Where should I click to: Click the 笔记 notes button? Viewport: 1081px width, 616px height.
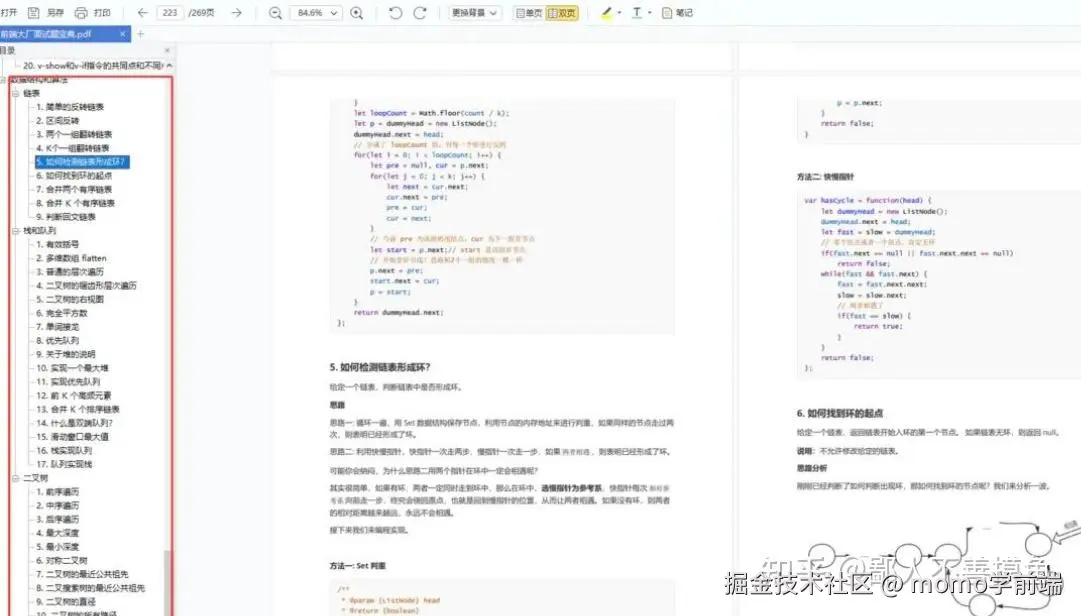[x=677, y=12]
